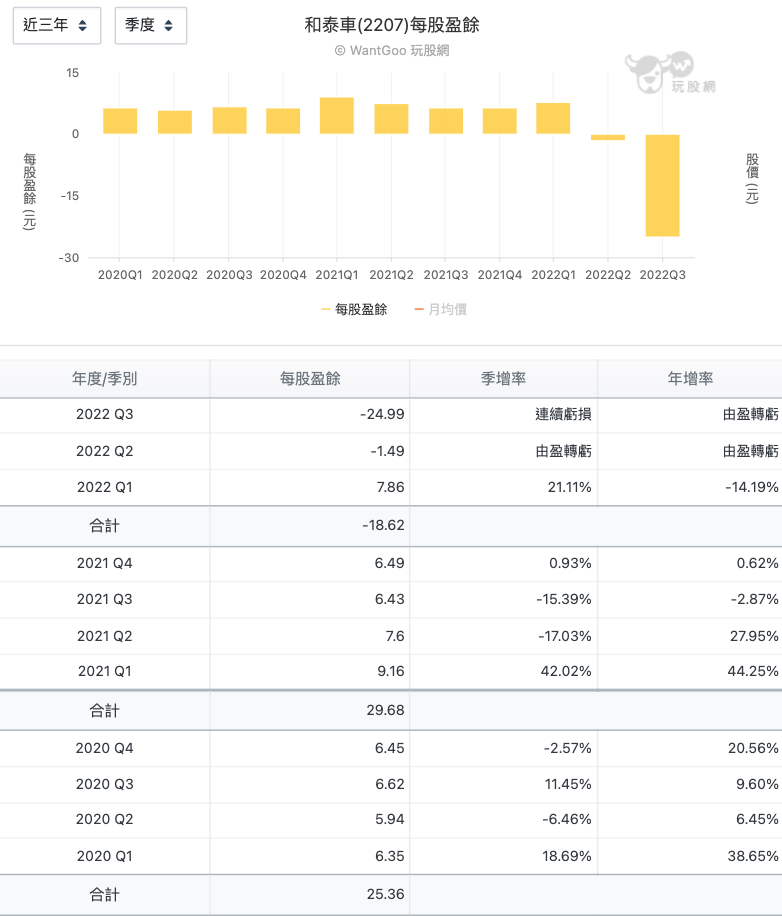
Task: Click the 季增率 column header
Action: point(503,379)
